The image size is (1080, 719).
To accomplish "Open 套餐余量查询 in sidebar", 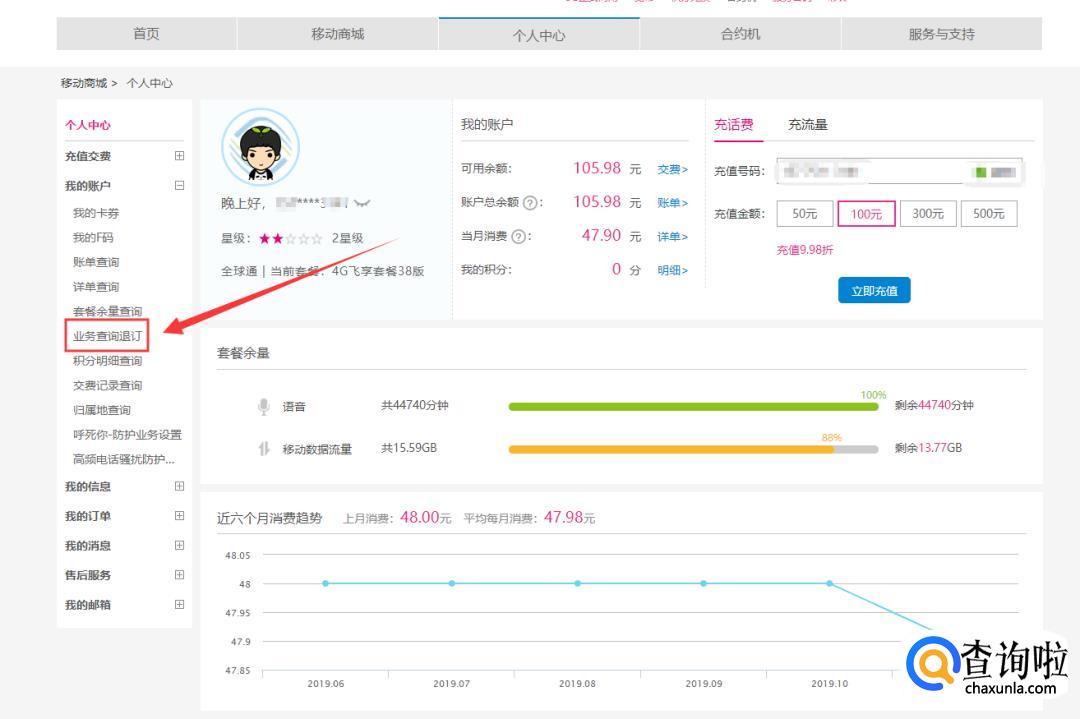I will (107, 311).
